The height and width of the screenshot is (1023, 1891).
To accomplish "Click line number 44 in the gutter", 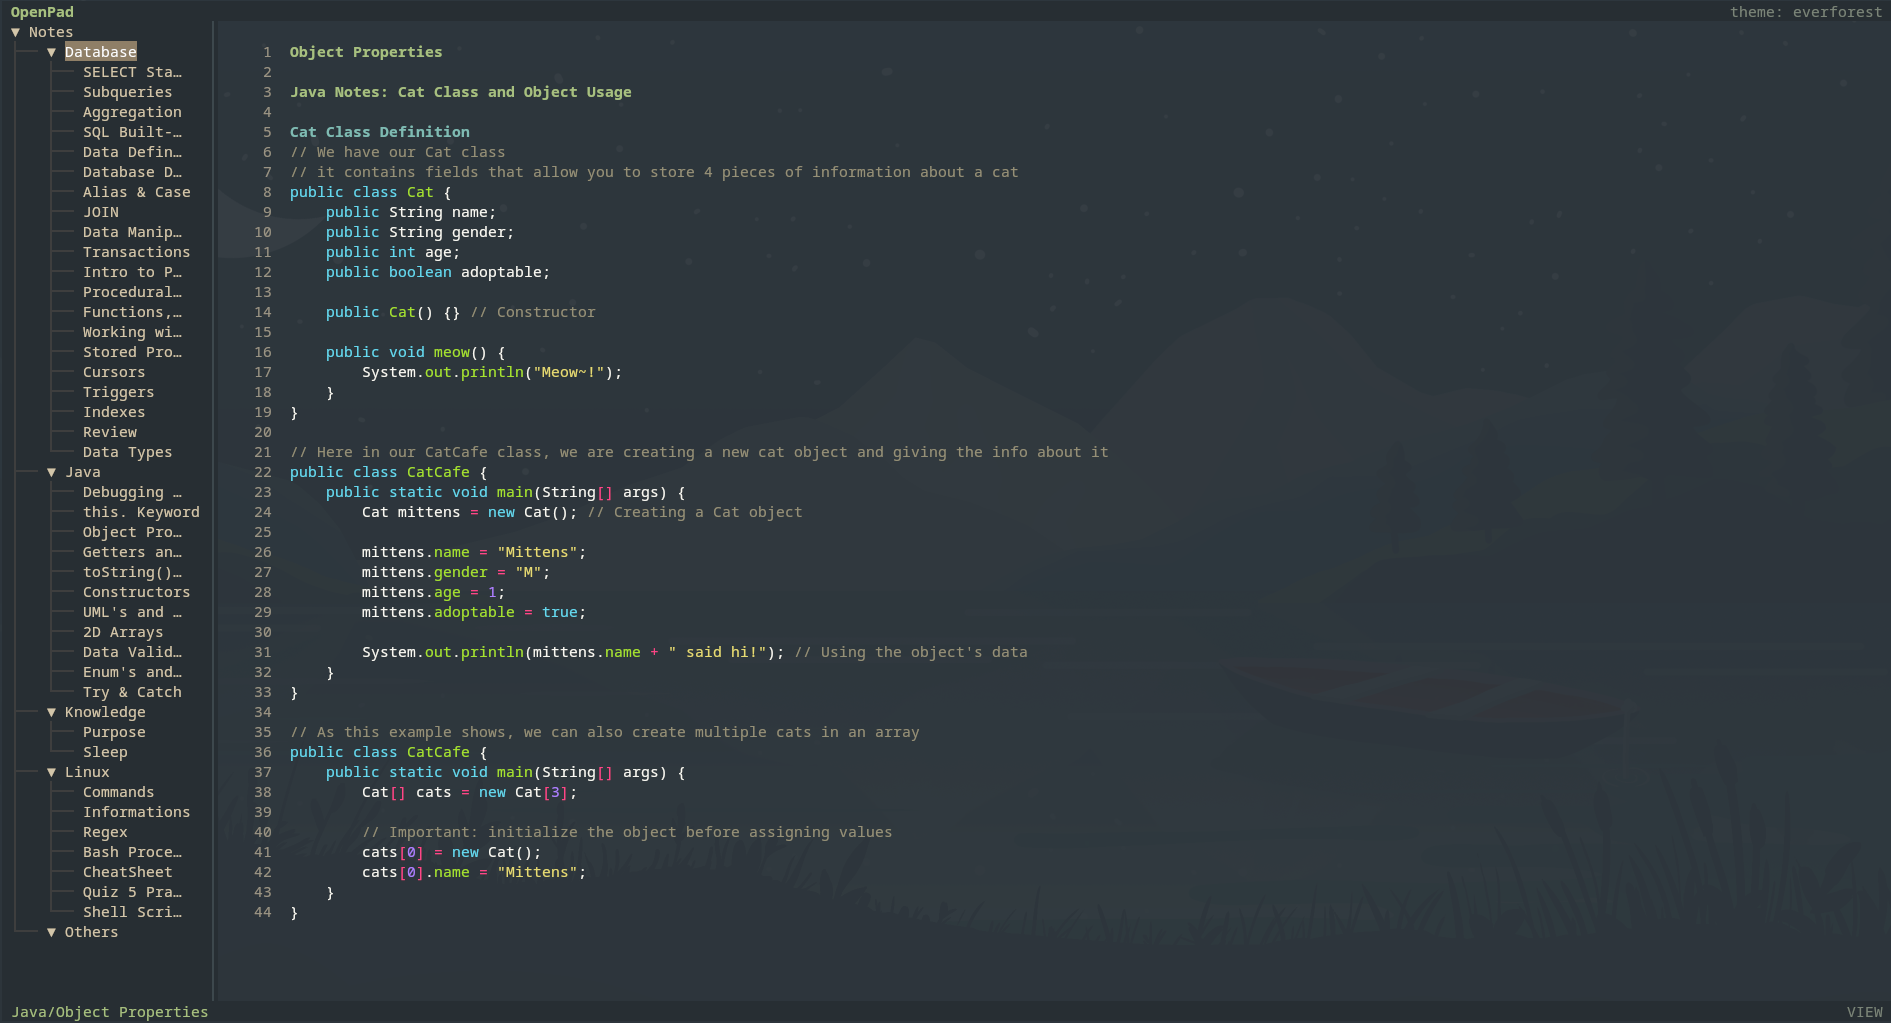I will coord(263,912).
